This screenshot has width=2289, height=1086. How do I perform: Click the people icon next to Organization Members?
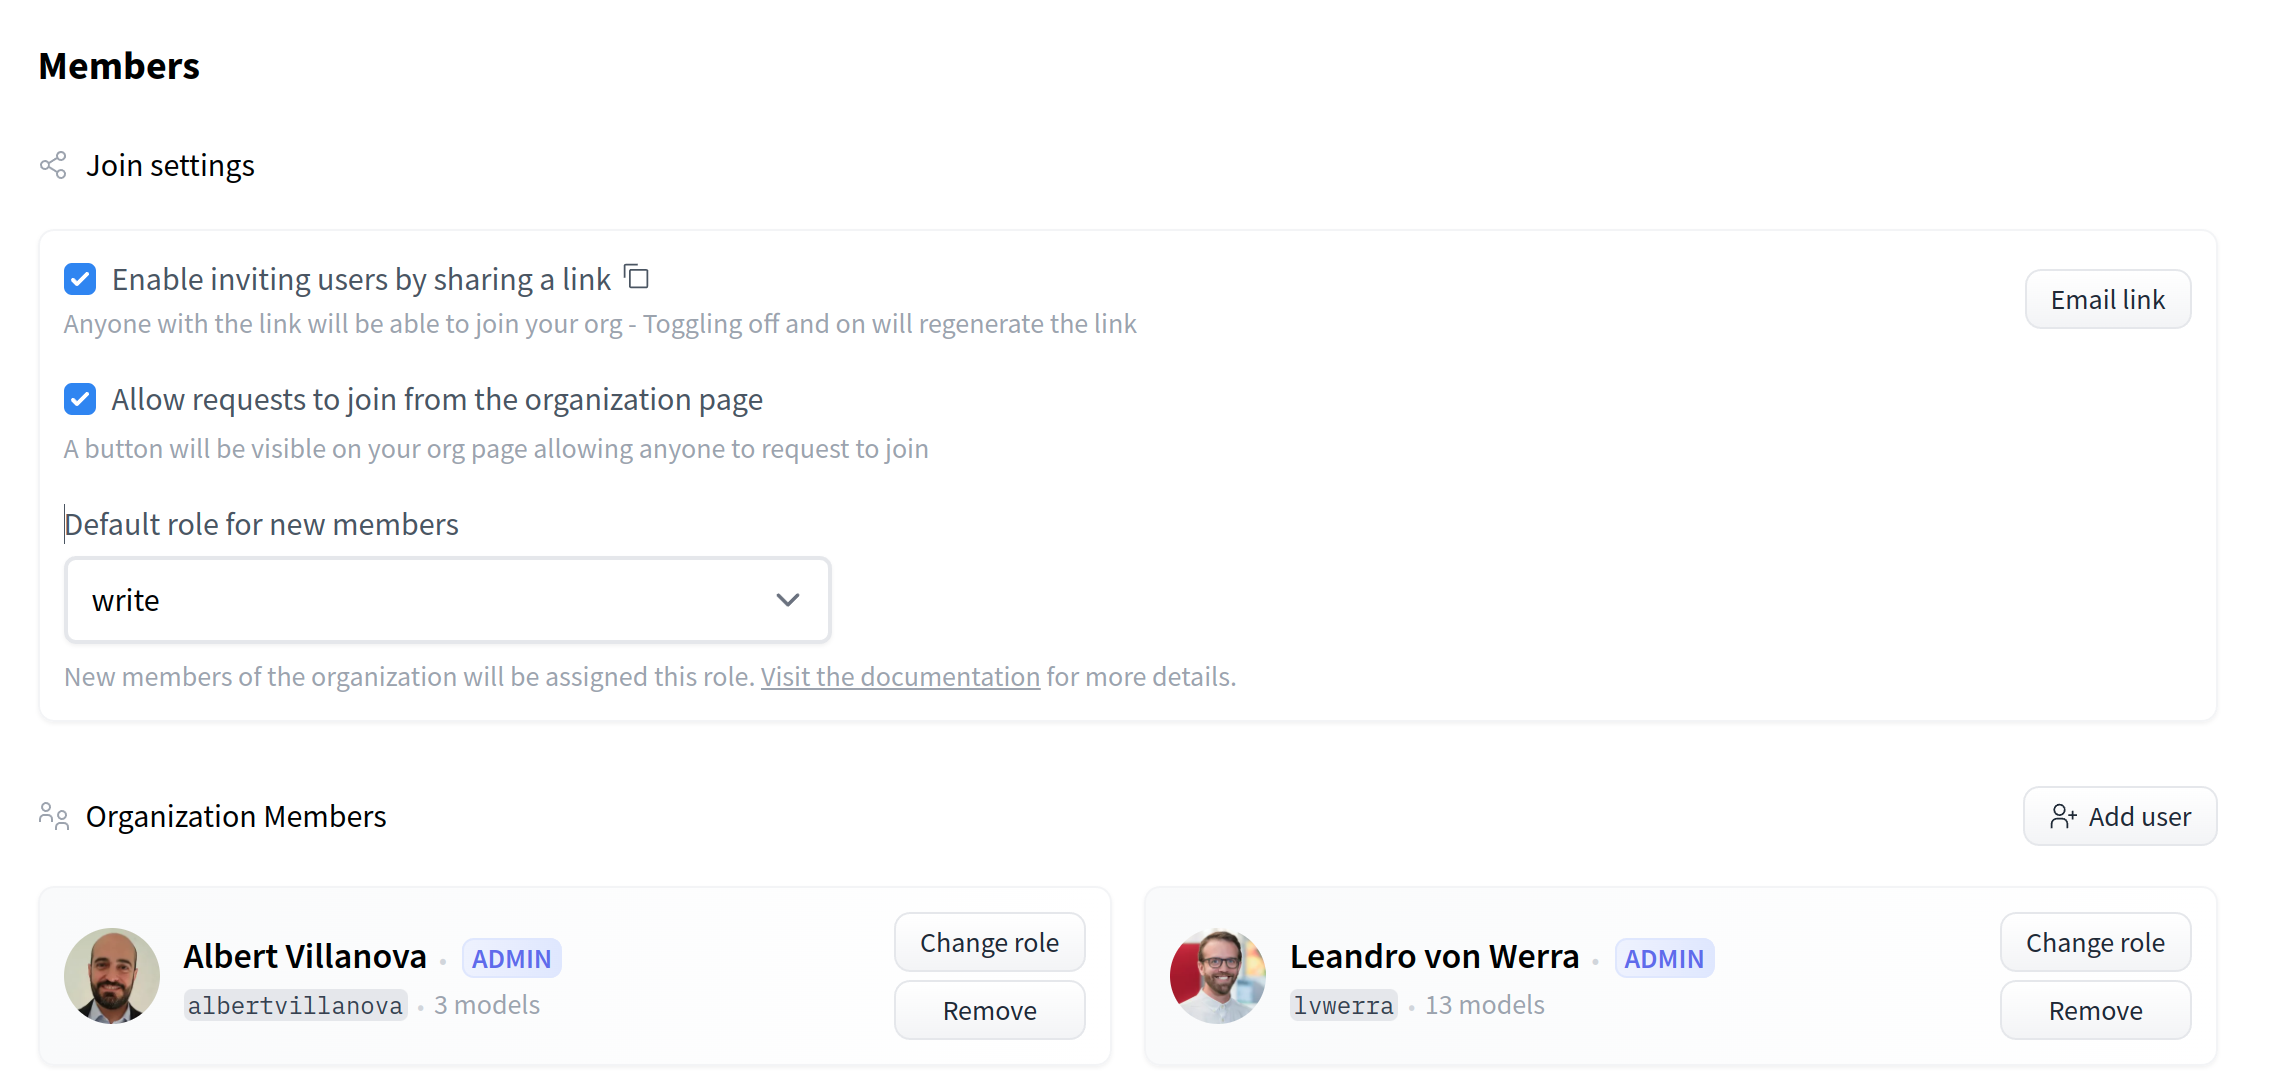53,816
